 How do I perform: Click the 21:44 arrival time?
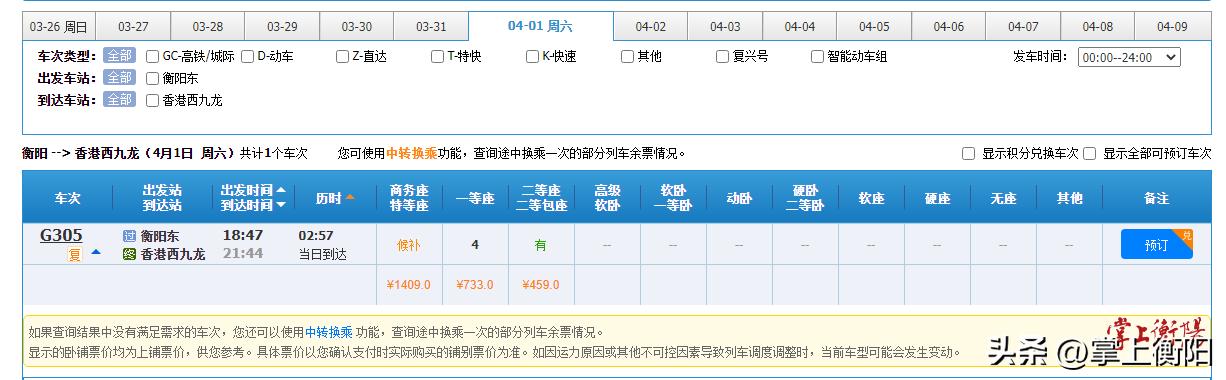click(242, 254)
